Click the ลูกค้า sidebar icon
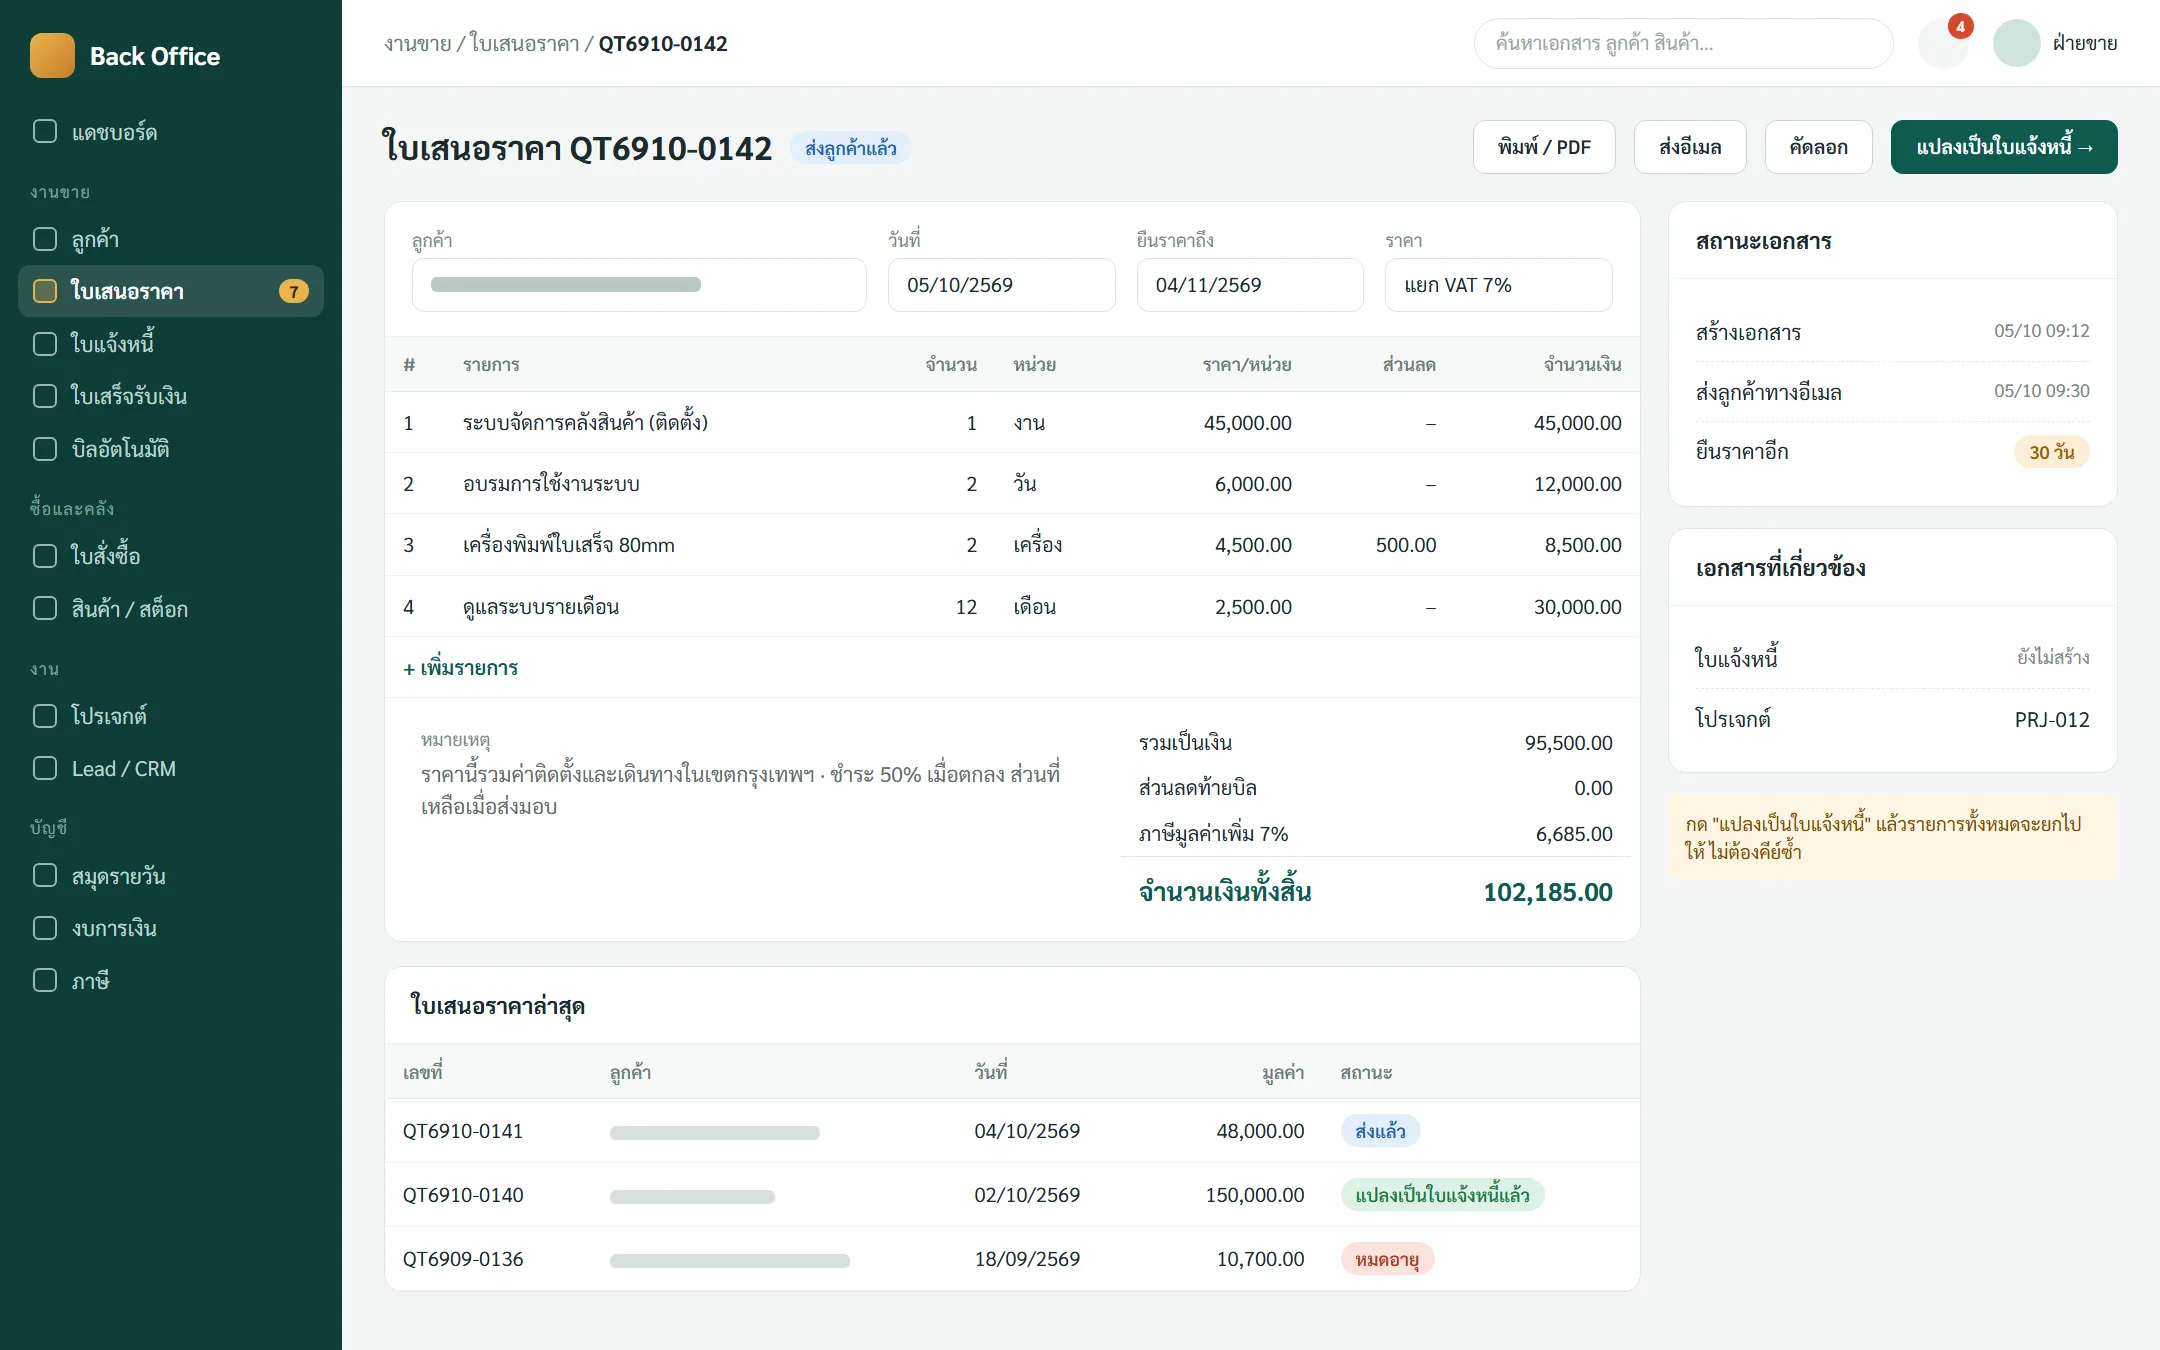Viewport: 2160px width, 1350px height. [45, 239]
